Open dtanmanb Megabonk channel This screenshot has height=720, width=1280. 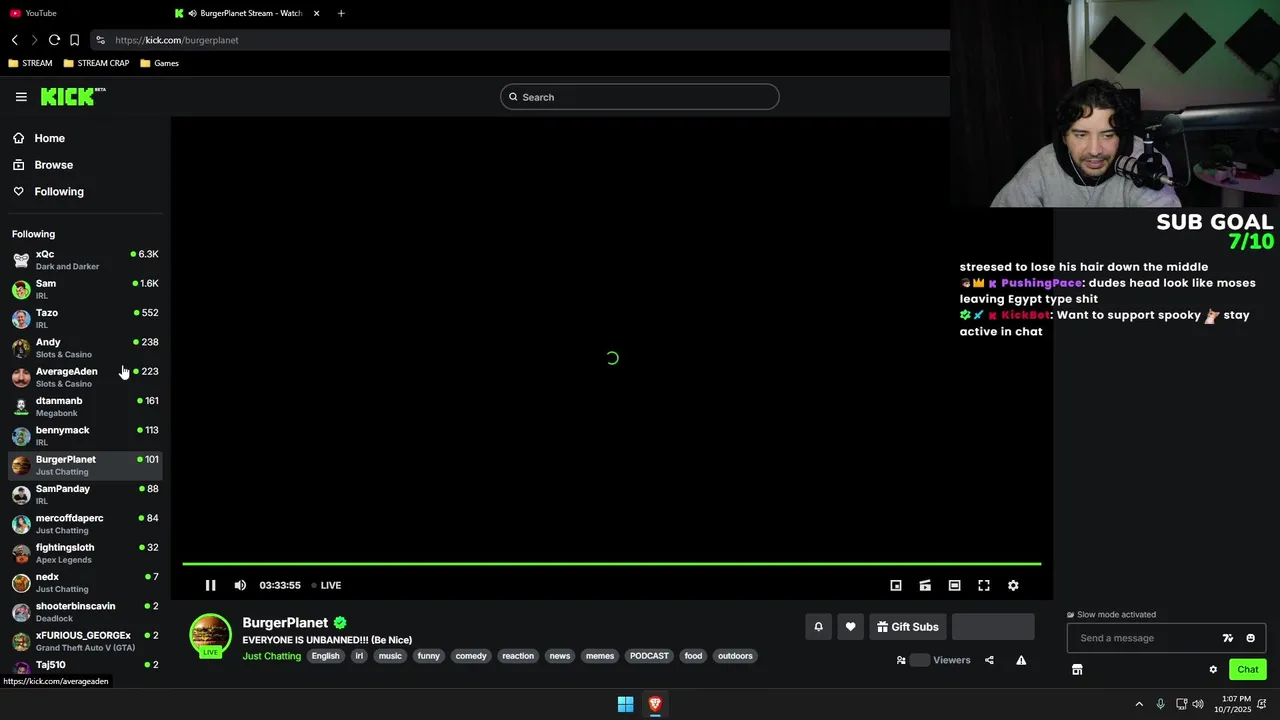pos(85,406)
